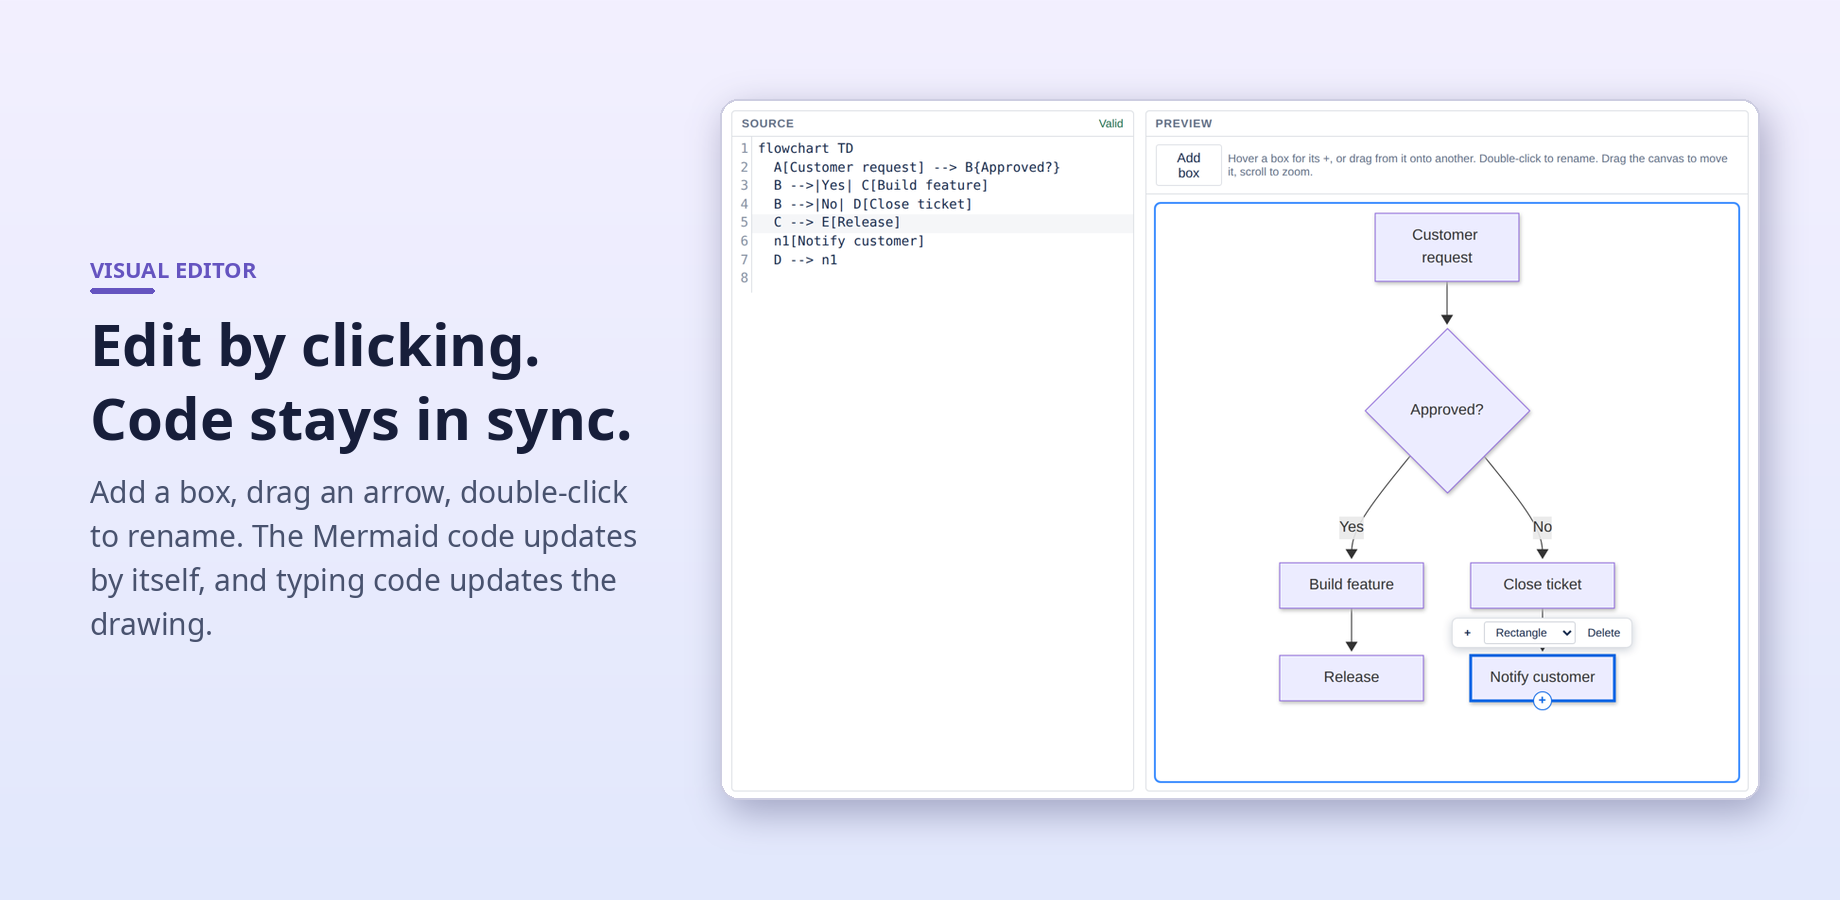
Task: Place cursor on the 'flowchart TD' code line
Action: pyautogui.click(x=805, y=148)
